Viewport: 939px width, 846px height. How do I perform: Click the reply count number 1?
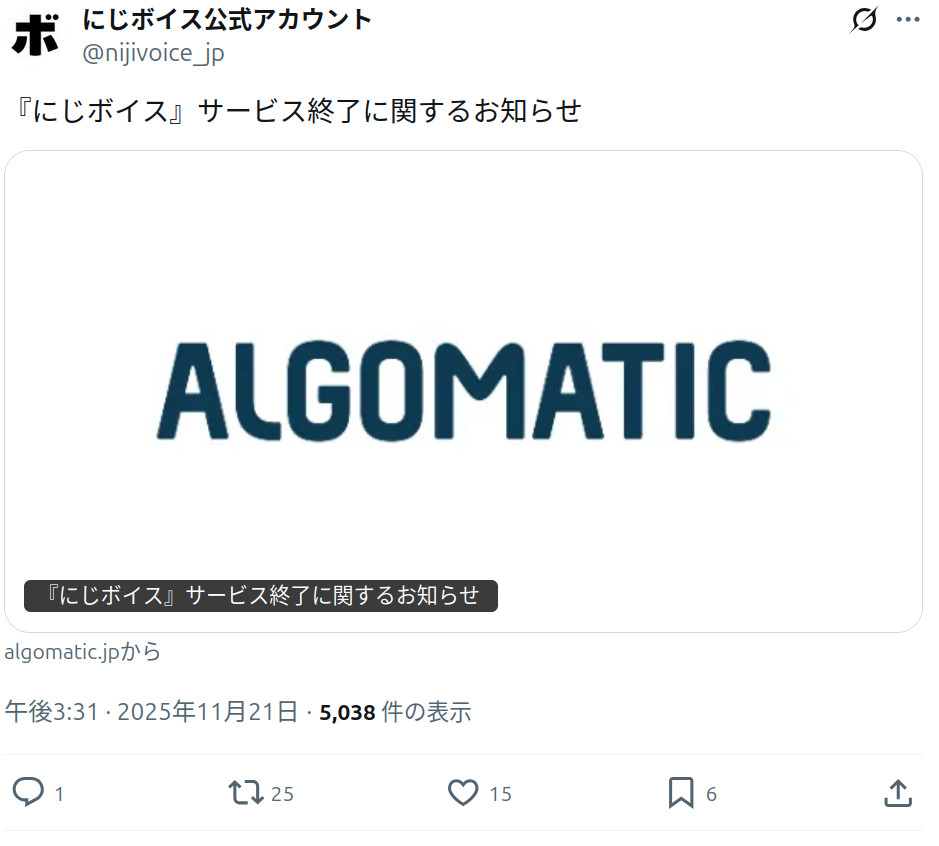59,794
